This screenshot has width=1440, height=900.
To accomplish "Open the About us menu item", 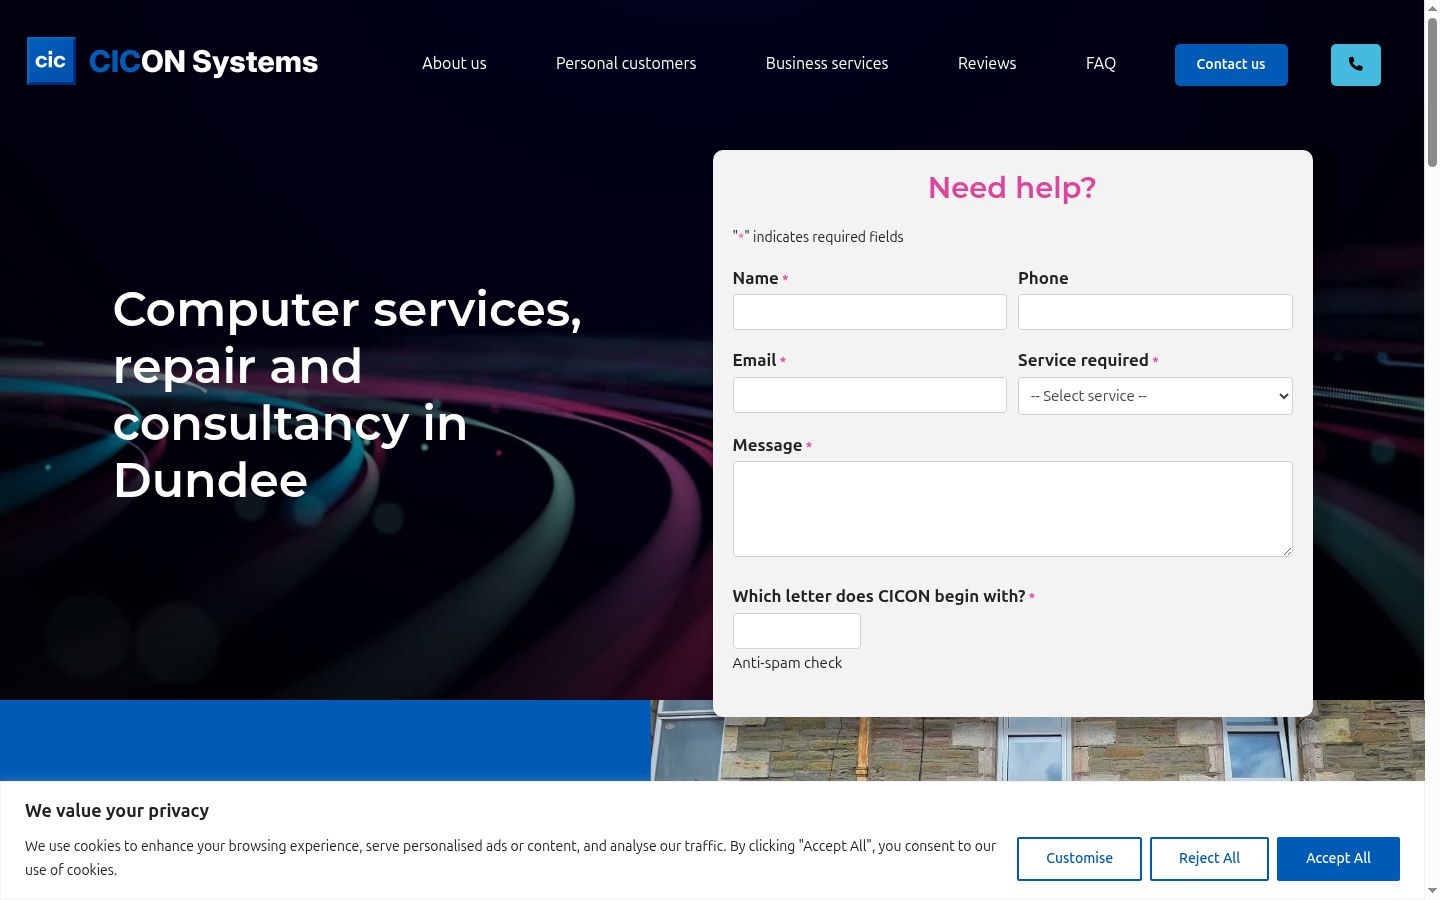I will point(454,63).
